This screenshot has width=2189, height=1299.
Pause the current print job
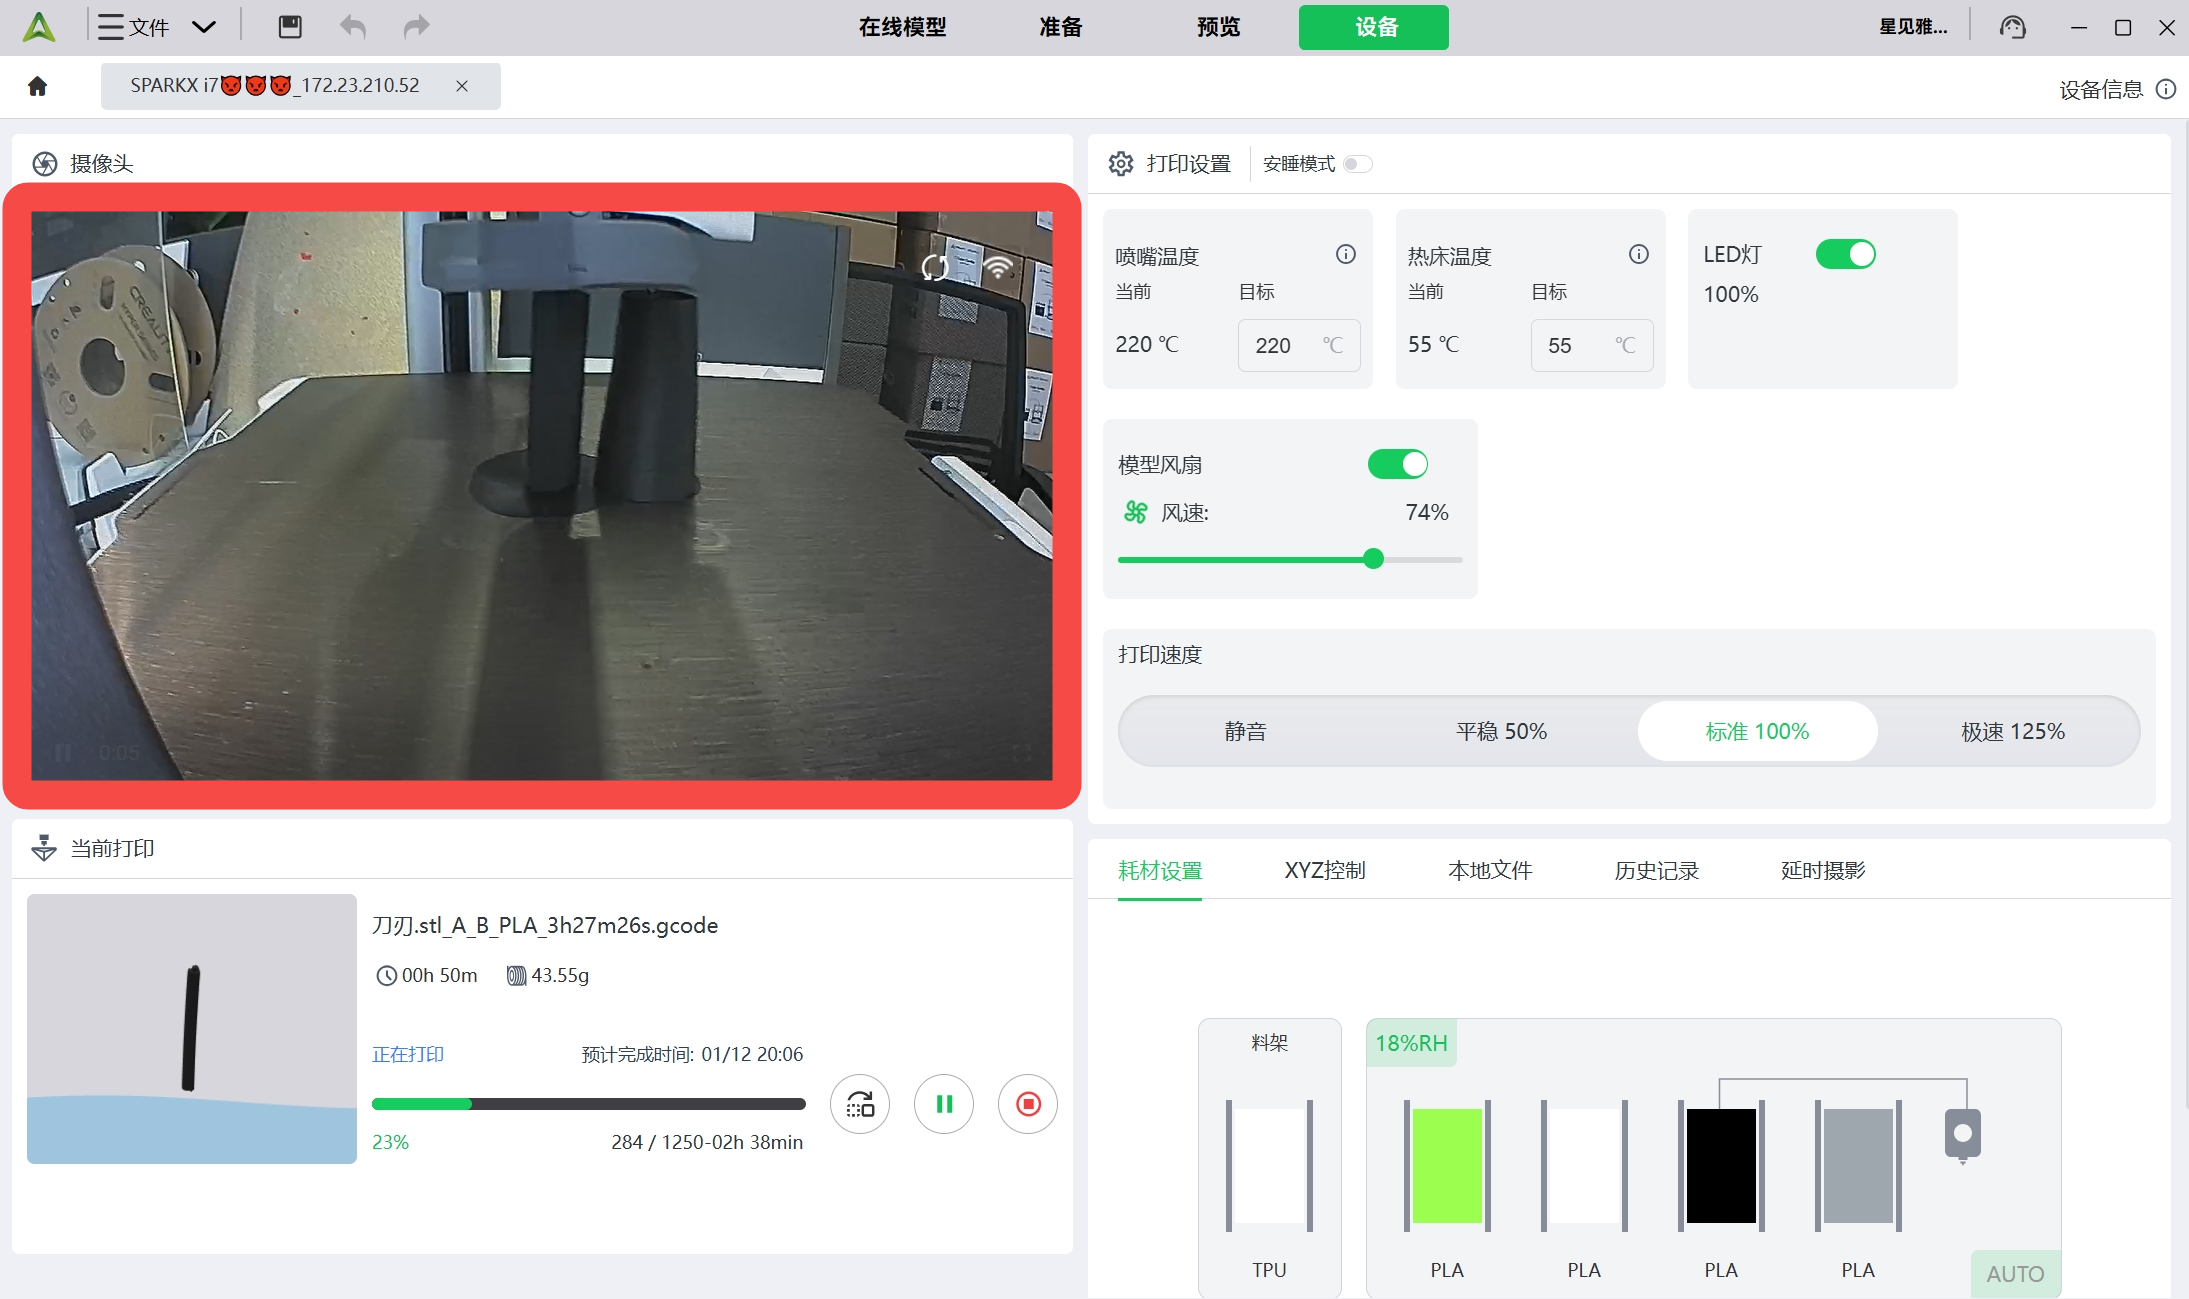[x=943, y=1104]
